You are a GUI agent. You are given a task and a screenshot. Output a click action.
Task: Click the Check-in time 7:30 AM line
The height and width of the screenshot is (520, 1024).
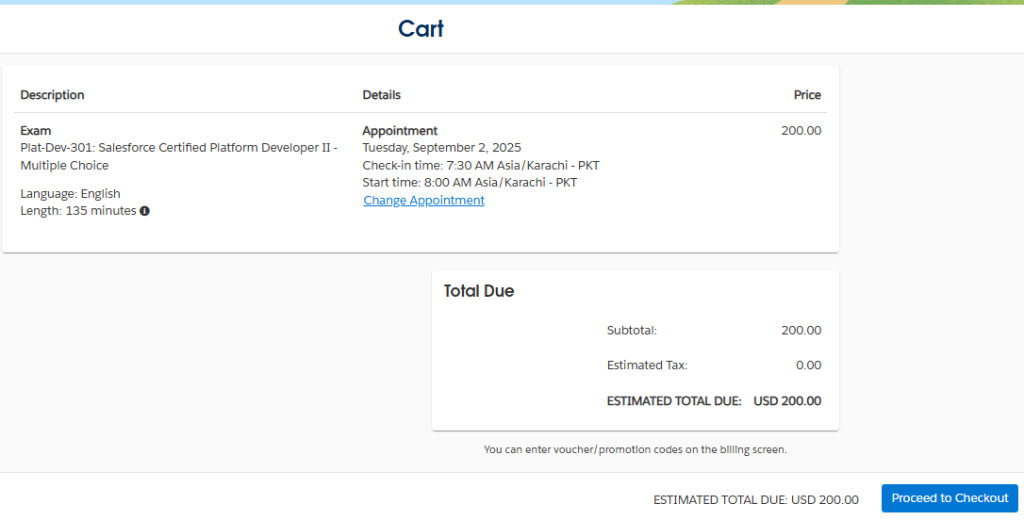coord(481,165)
